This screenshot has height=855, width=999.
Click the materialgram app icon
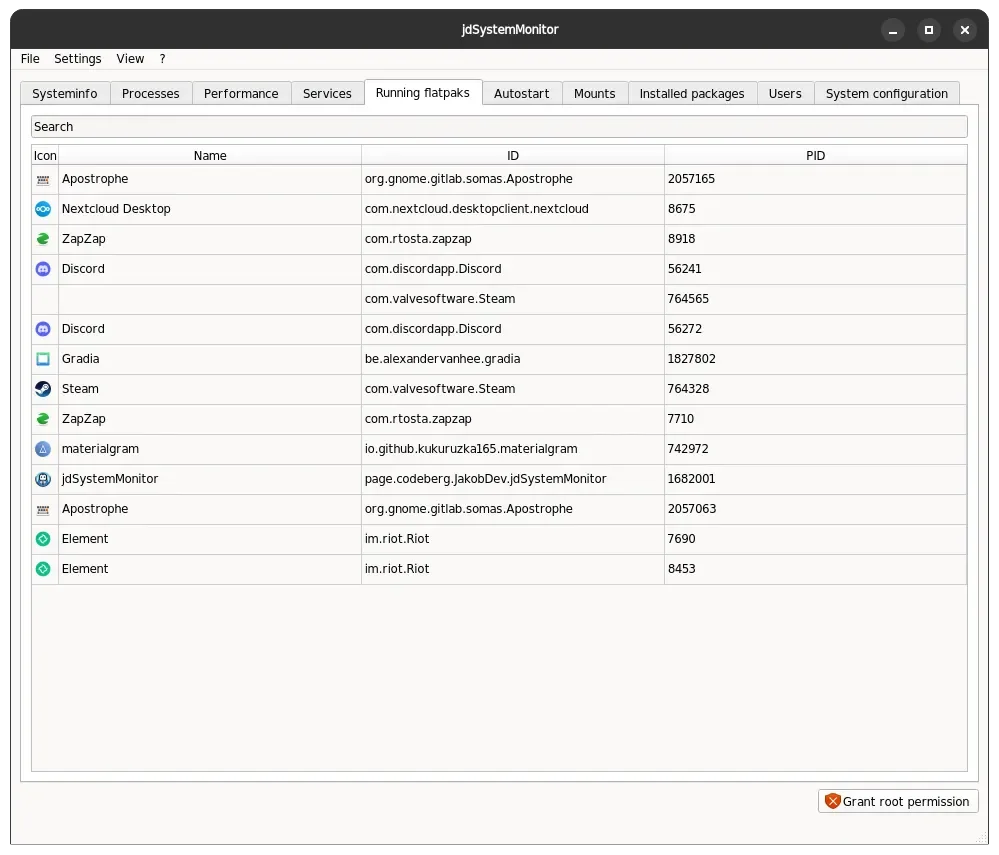[43, 449]
